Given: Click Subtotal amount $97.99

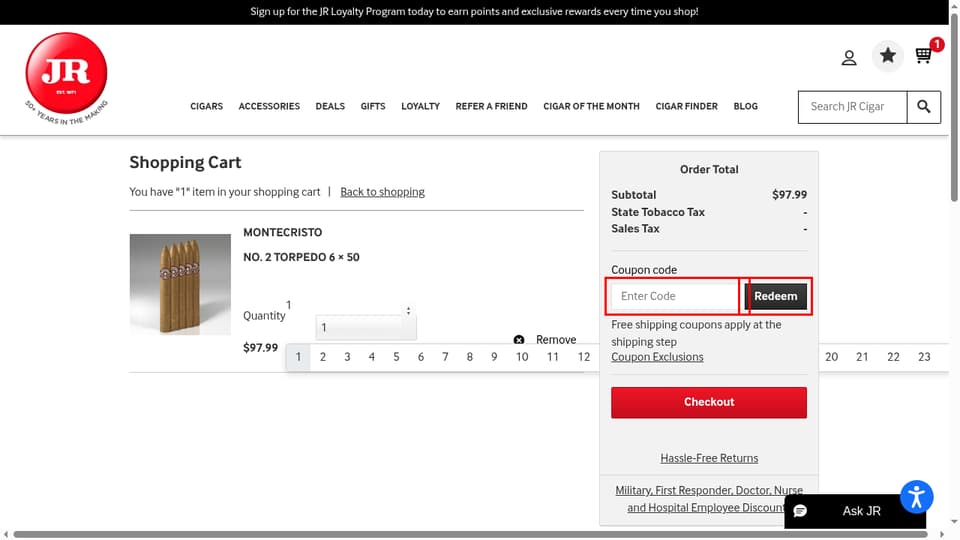Looking at the screenshot, I should [x=789, y=195].
